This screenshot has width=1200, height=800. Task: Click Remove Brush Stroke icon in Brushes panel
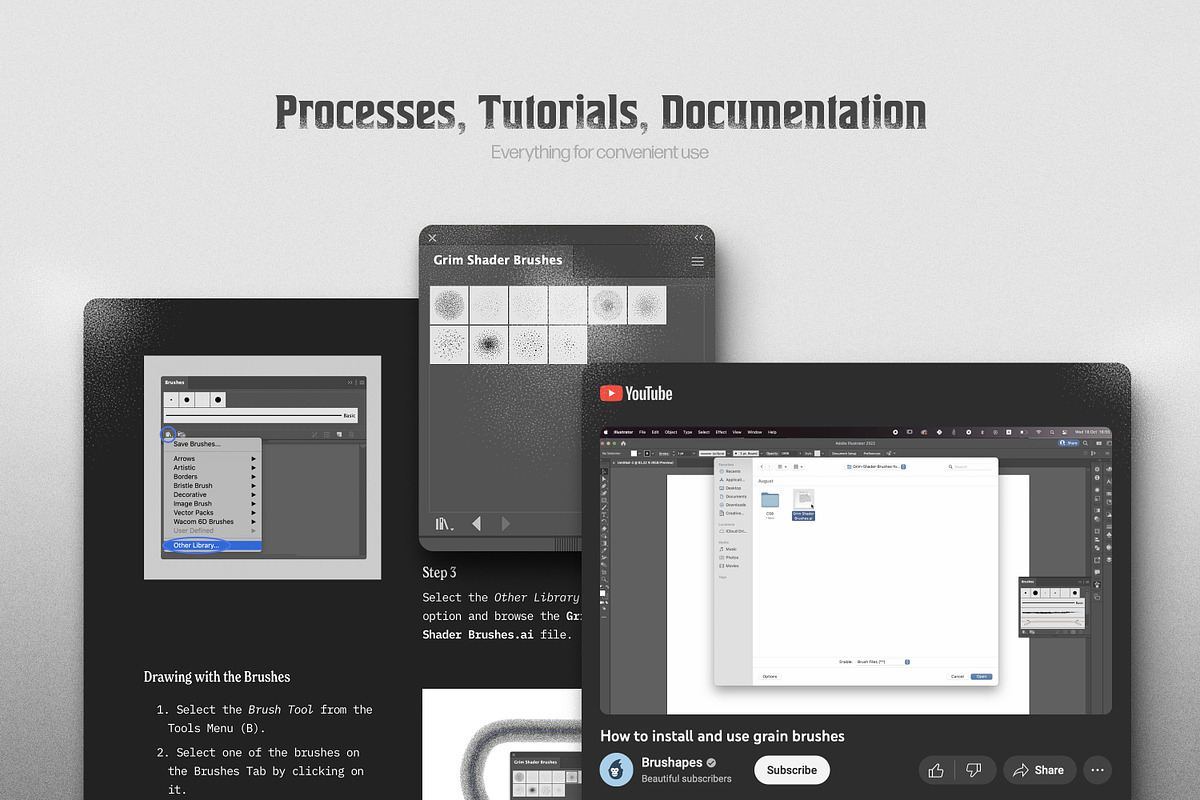coord(314,434)
